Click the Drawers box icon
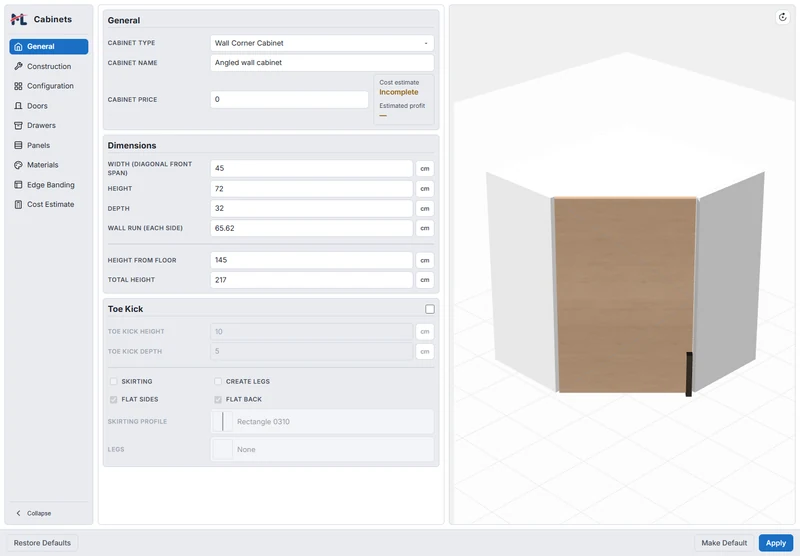This screenshot has width=800, height=556. tap(18, 125)
